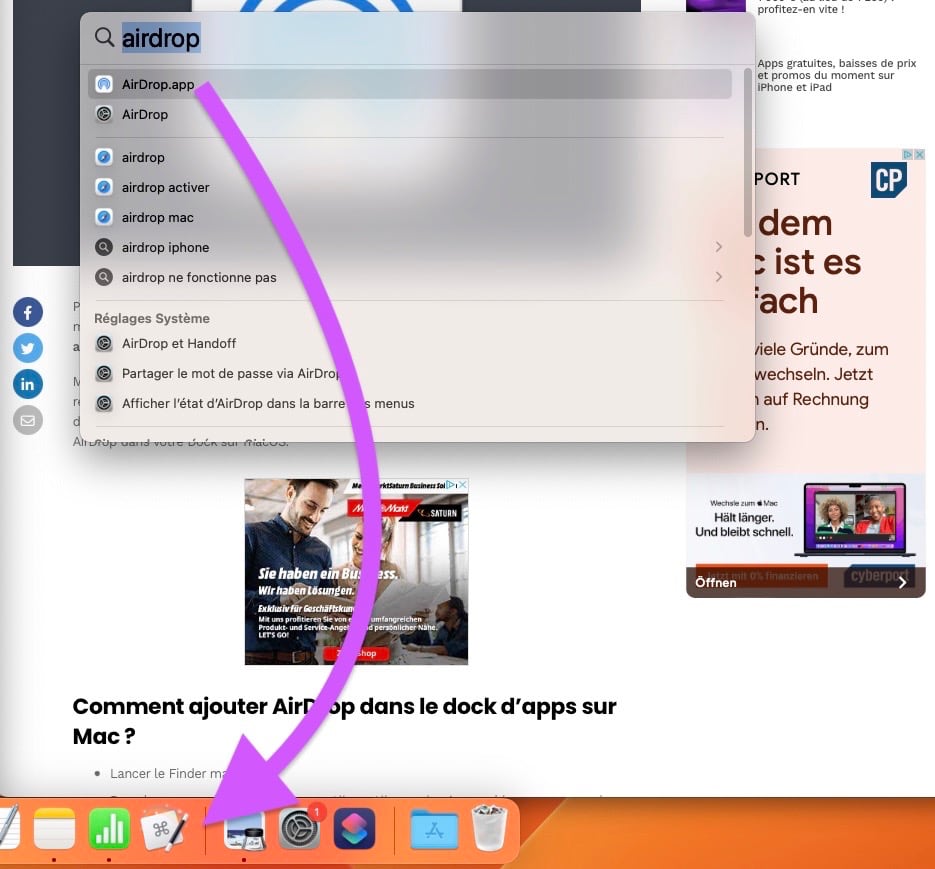Click the Spotlight search field

click(x=417, y=38)
